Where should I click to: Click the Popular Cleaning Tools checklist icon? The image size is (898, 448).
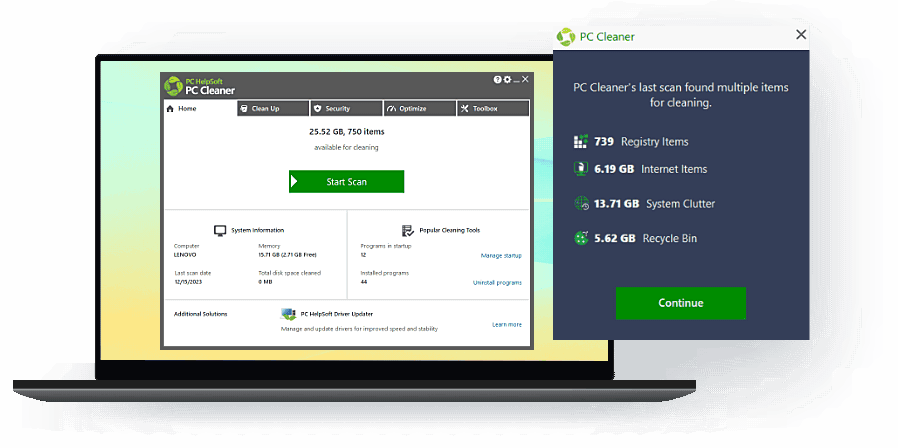point(407,230)
